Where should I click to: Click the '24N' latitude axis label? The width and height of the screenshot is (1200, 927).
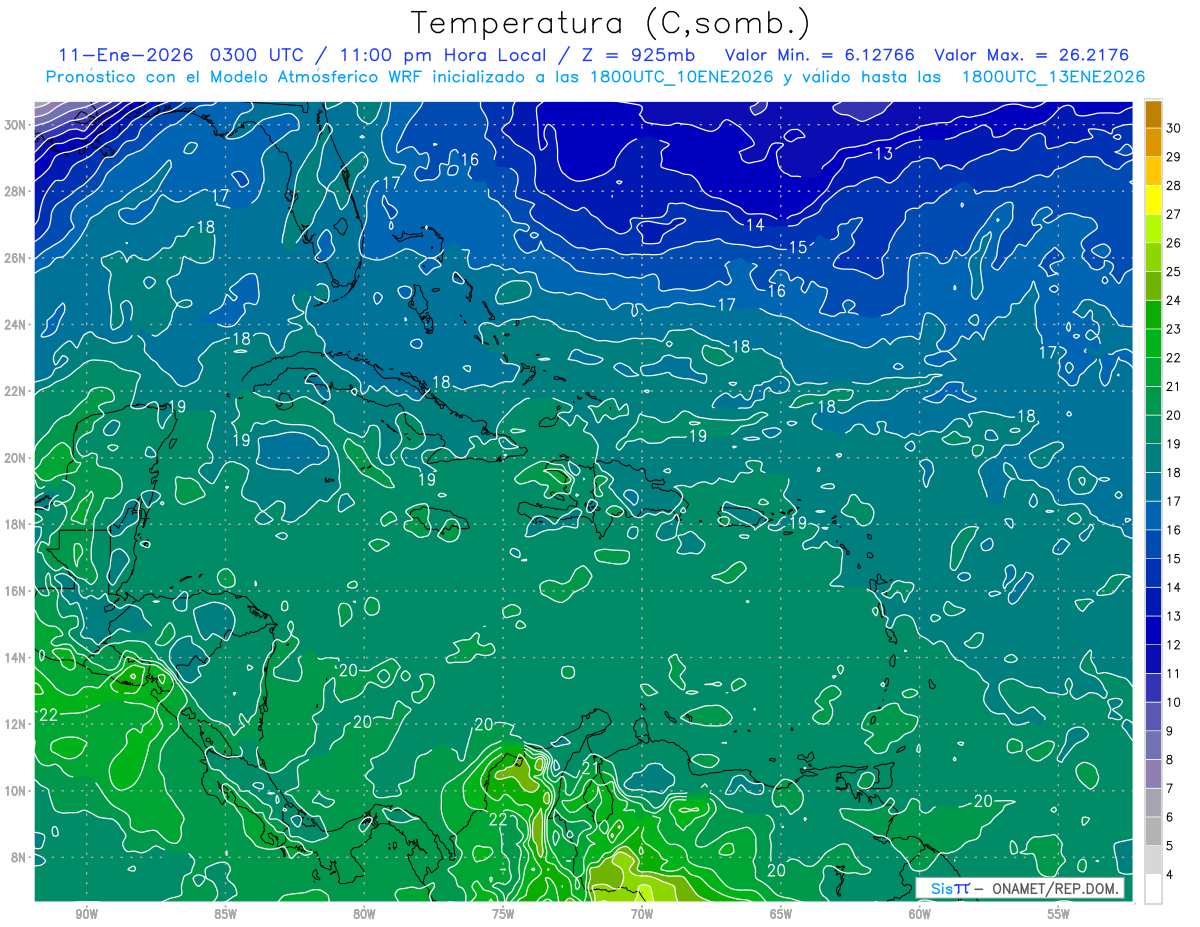pyautogui.click(x=15, y=325)
